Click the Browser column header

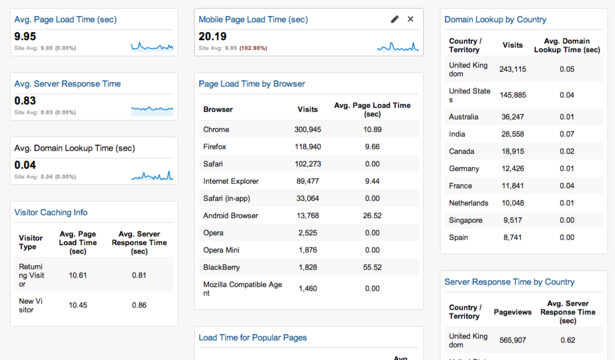pyautogui.click(x=218, y=109)
